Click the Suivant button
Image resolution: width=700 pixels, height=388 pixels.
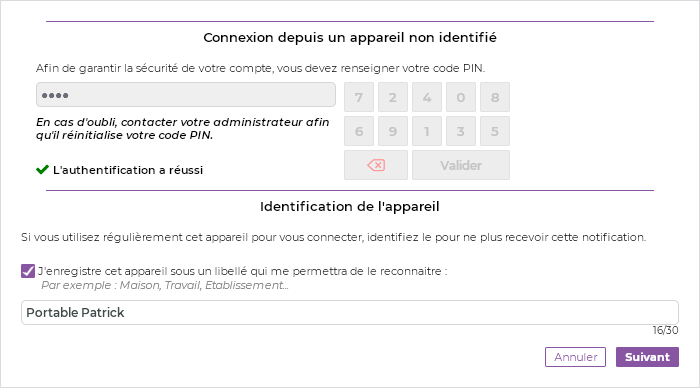(647, 357)
